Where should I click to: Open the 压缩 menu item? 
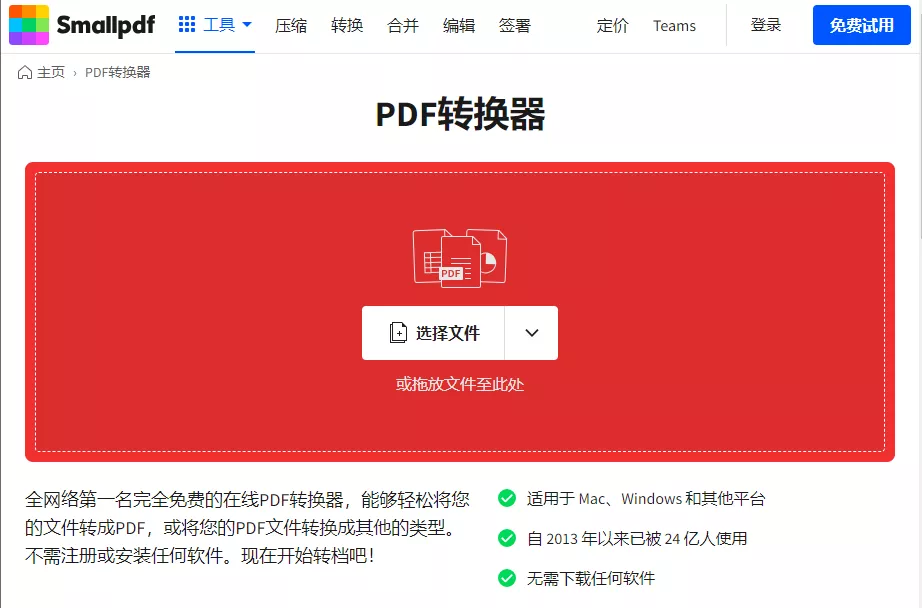tap(291, 26)
